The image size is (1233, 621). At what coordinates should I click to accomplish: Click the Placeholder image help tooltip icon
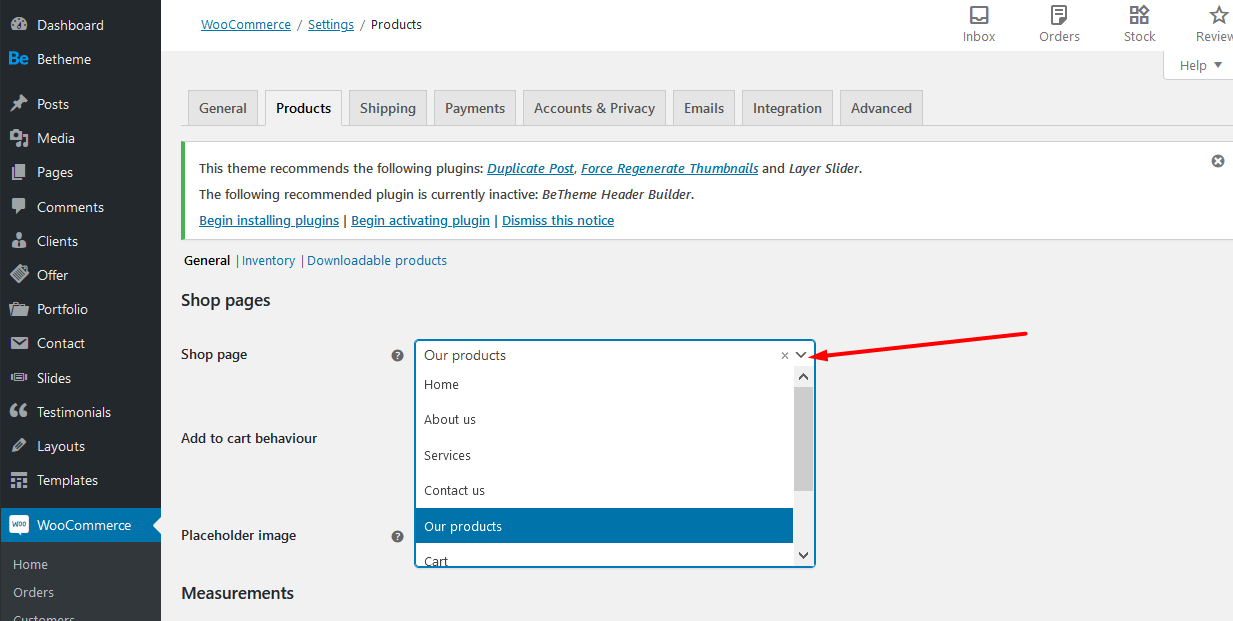coord(397,536)
